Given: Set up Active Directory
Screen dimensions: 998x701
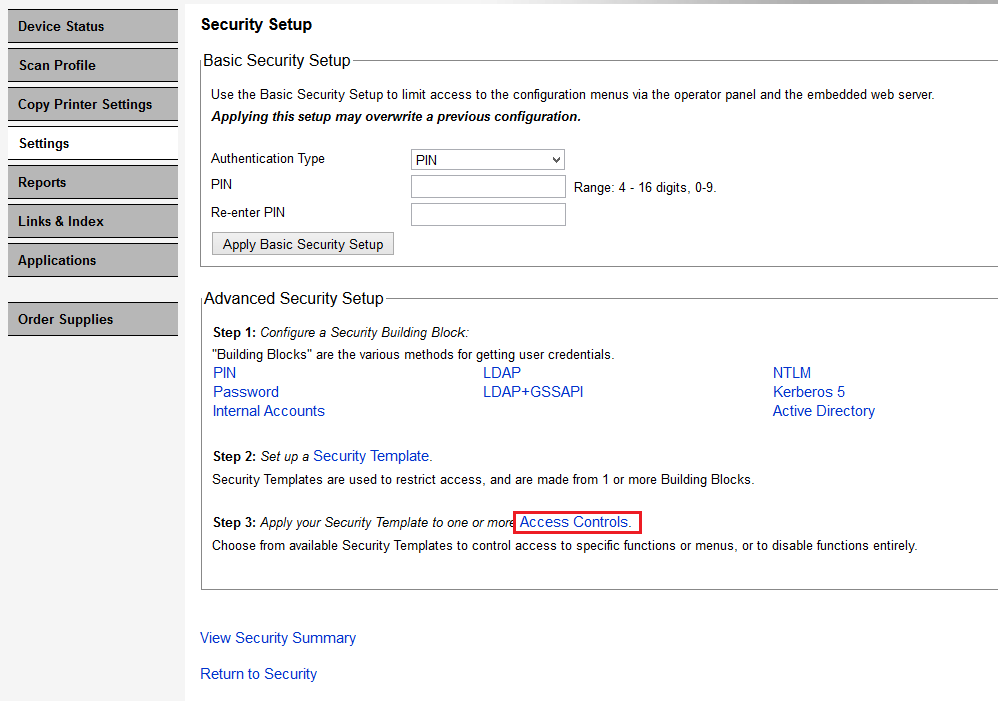Looking at the screenshot, I should pyautogui.click(x=823, y=410).
